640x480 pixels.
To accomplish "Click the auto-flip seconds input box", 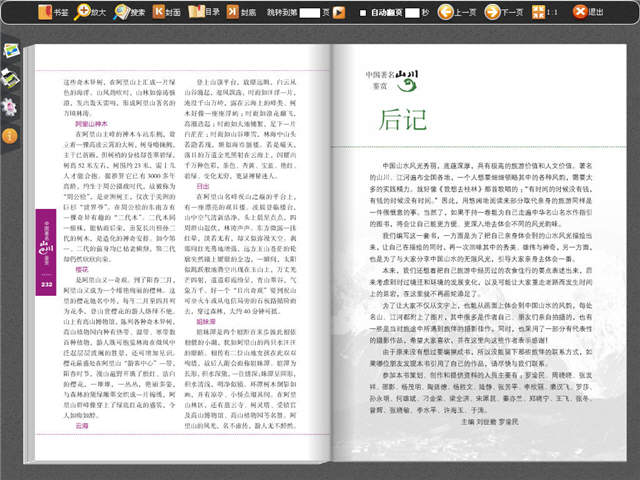I will (412, 13).
